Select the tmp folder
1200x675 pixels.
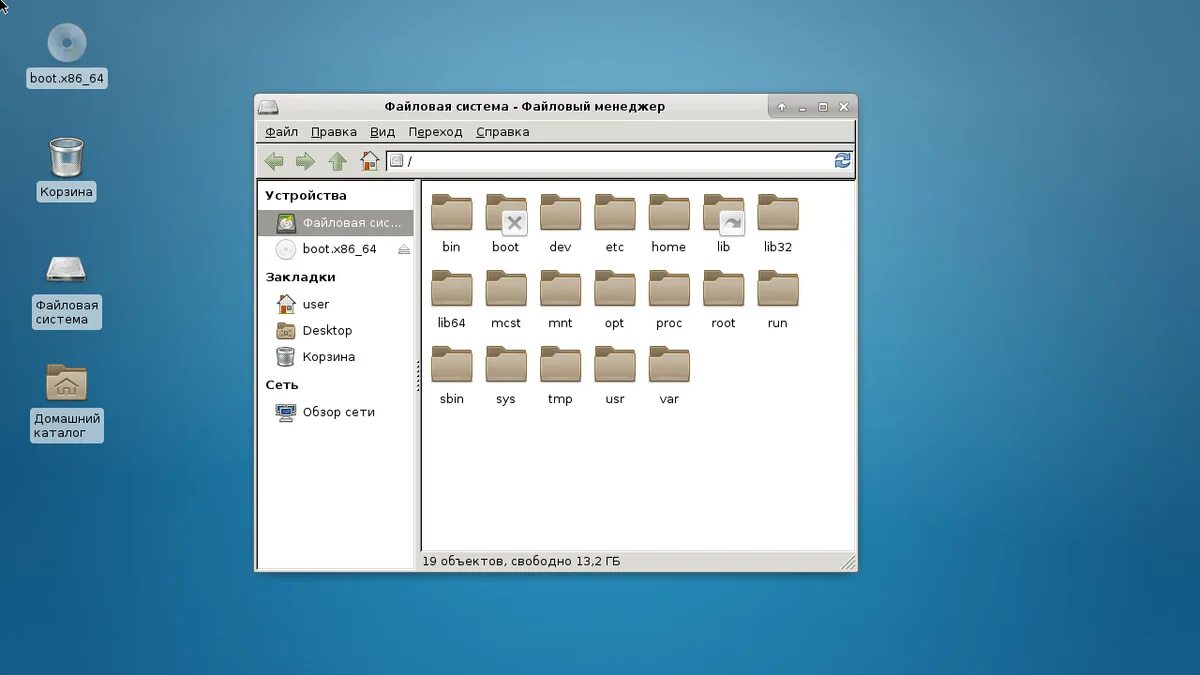coord(560,376)
